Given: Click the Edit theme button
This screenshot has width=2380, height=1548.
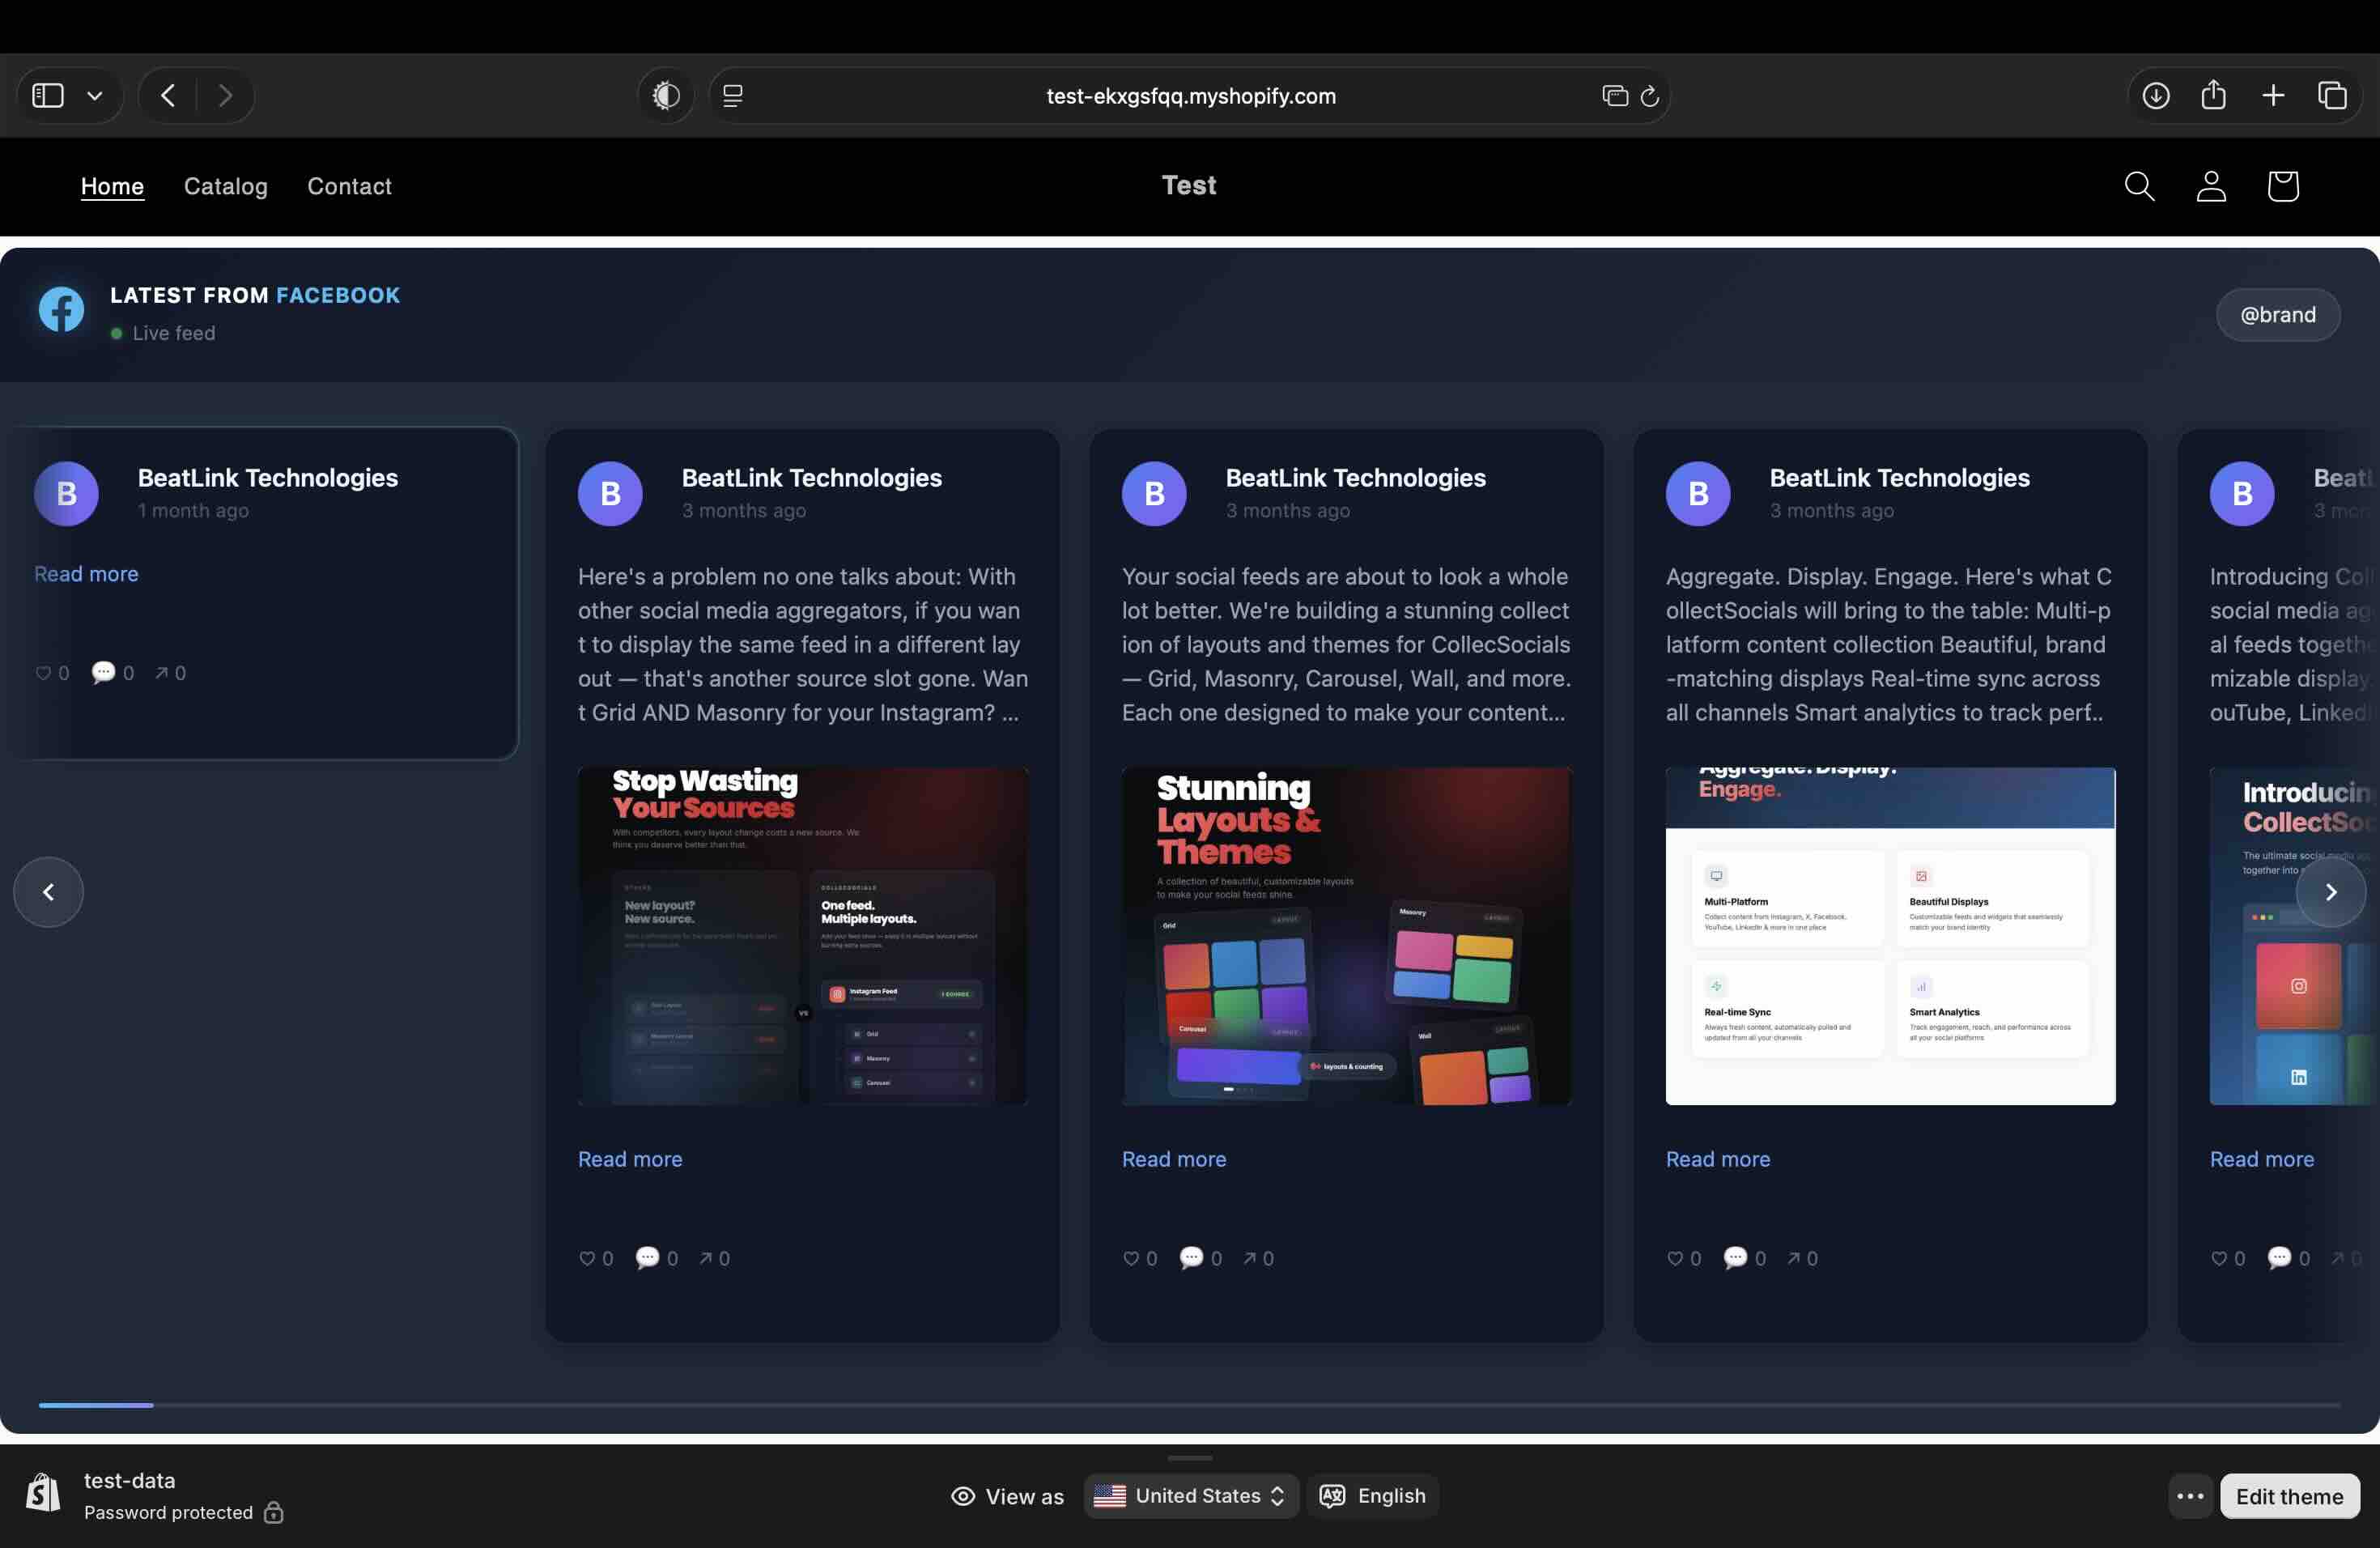Looking at the screenshot, I should click(2290, 1496).
